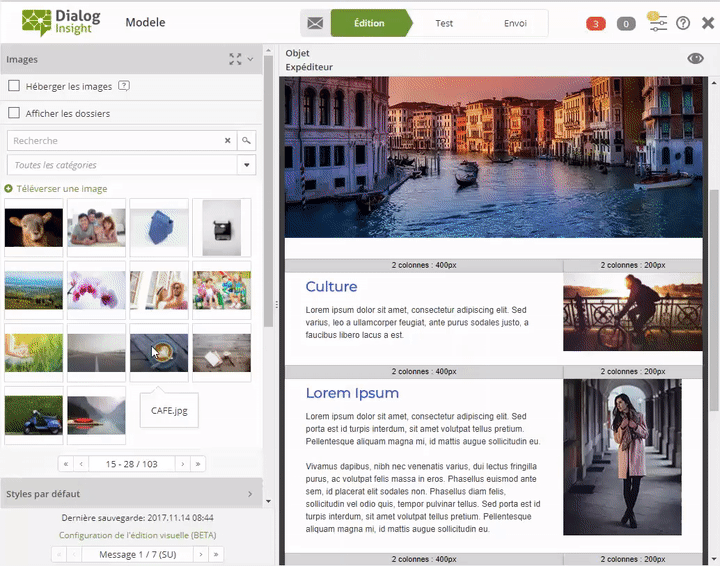The width and height of the screenshot is (720, 566).
Task: Go to first image page
Action: tap(66, 464)
